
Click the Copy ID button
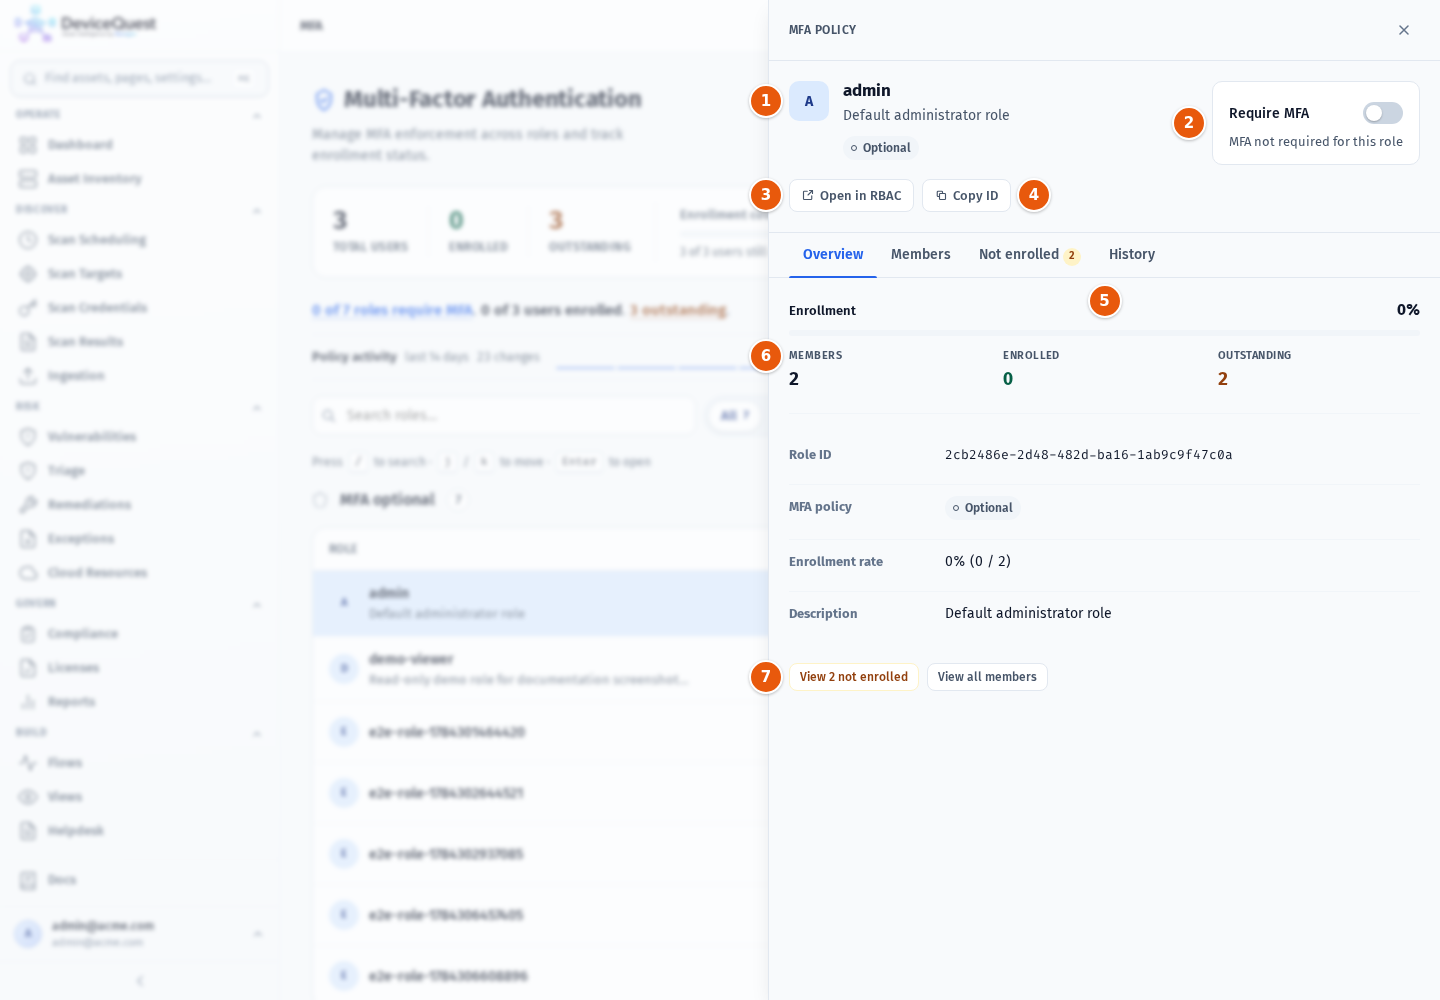click(x=966, y=195)
